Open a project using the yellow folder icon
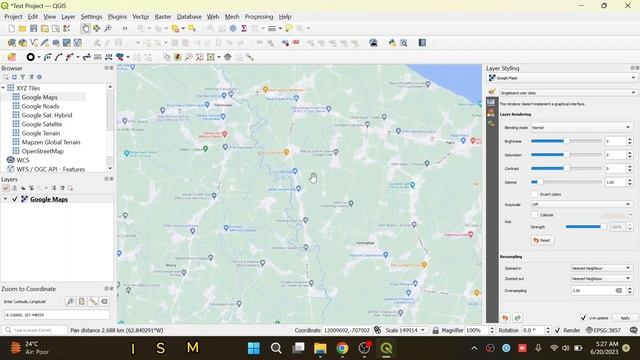640x360 pixels. point(22,28)
